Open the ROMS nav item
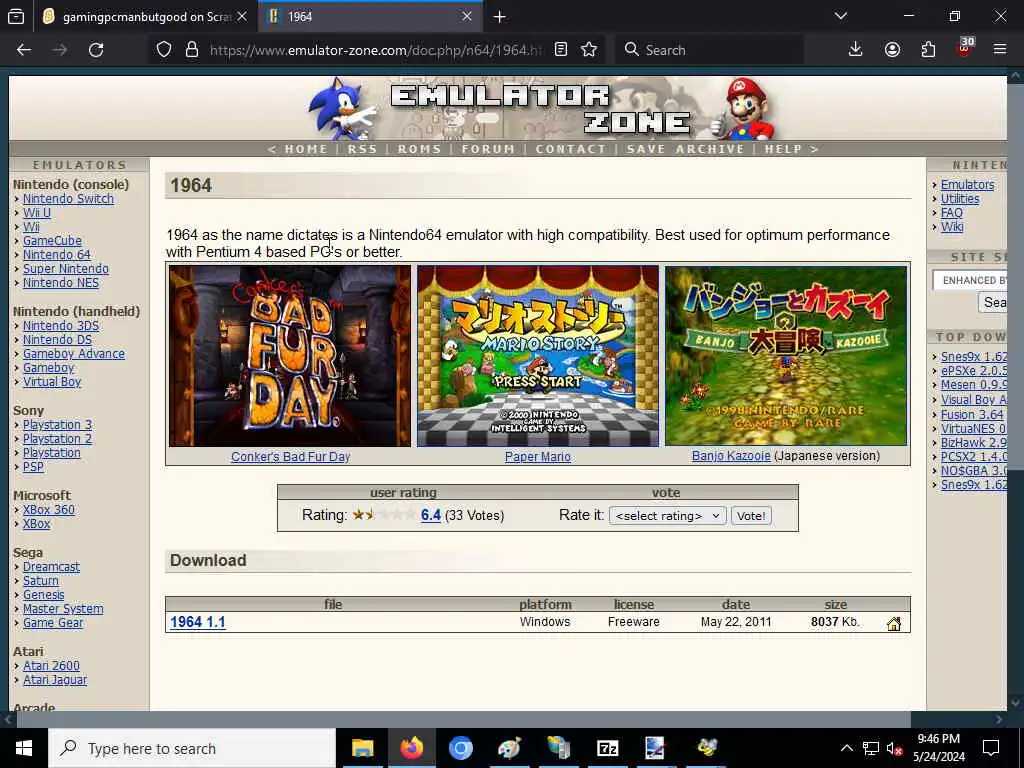Image resolution: width=1024 pixels, height=768 pixels. [x=419, y=149]
